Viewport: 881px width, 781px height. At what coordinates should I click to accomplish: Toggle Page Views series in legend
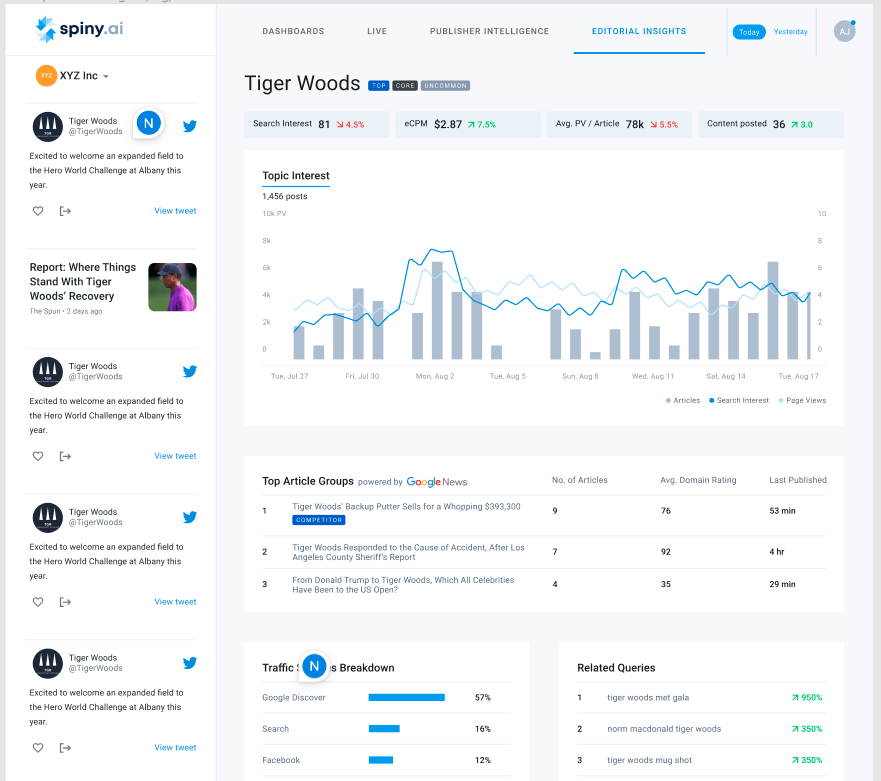click(x=802, y=401)
